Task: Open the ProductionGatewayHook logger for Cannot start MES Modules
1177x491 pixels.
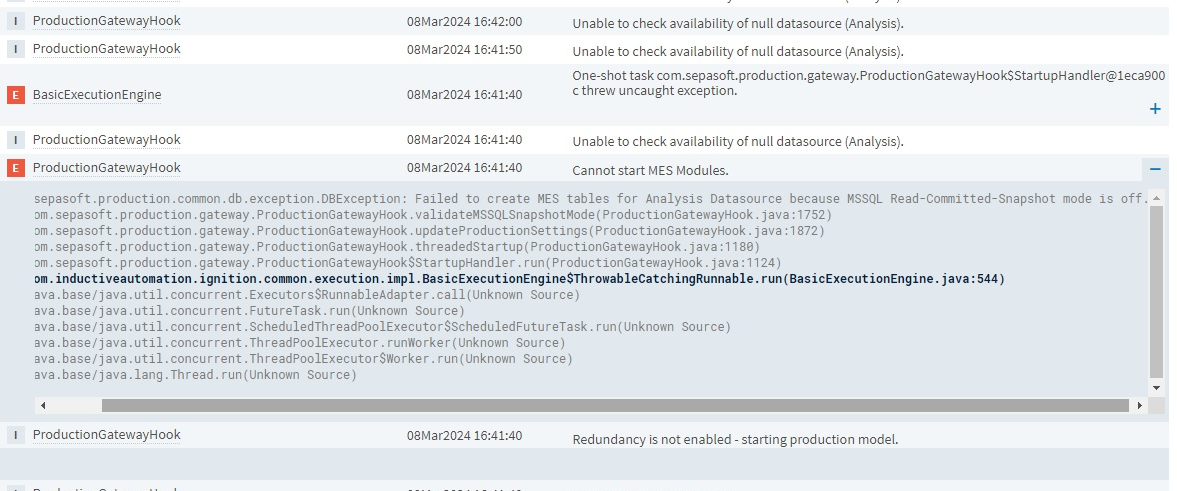Action: (106, 168)
